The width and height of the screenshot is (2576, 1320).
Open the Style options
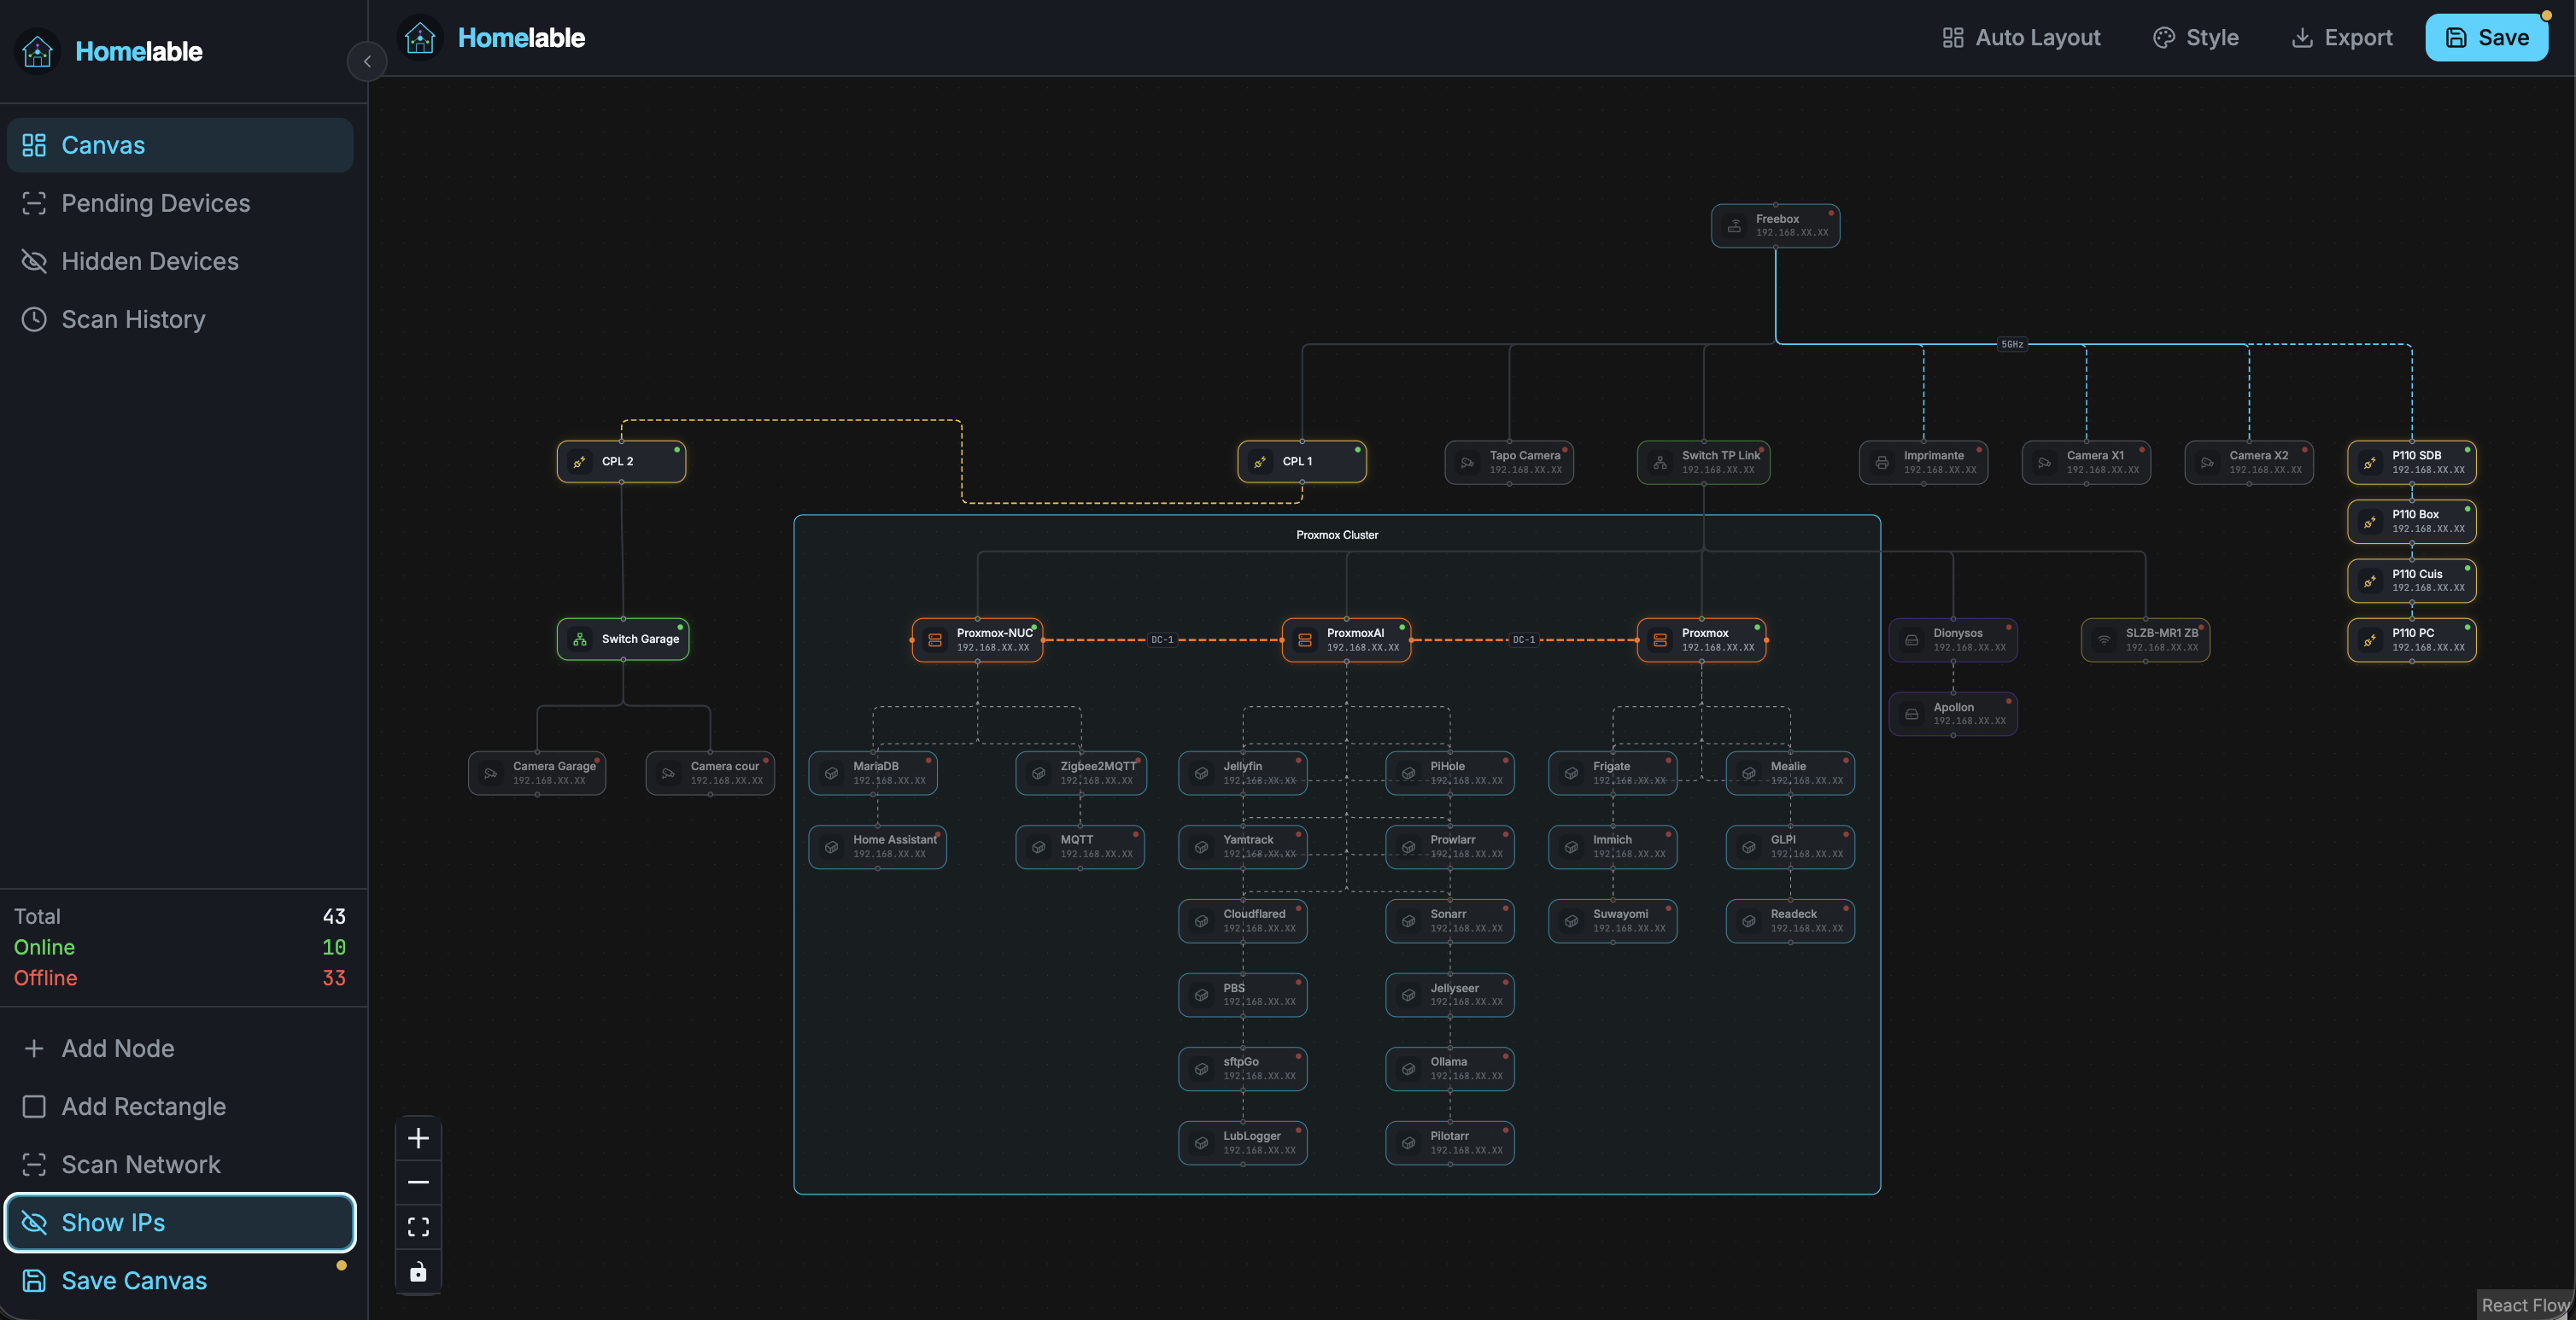tap(2196, 38)
